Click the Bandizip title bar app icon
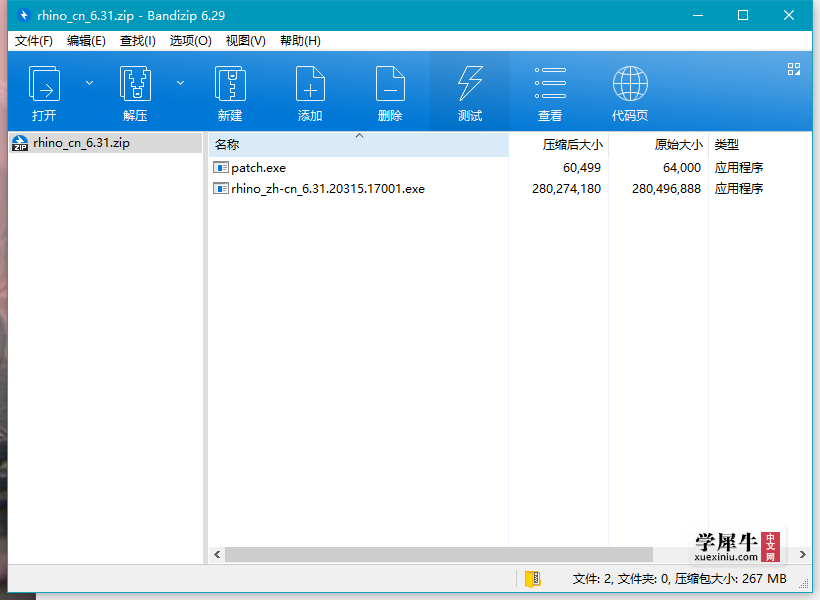 [23, 15]
